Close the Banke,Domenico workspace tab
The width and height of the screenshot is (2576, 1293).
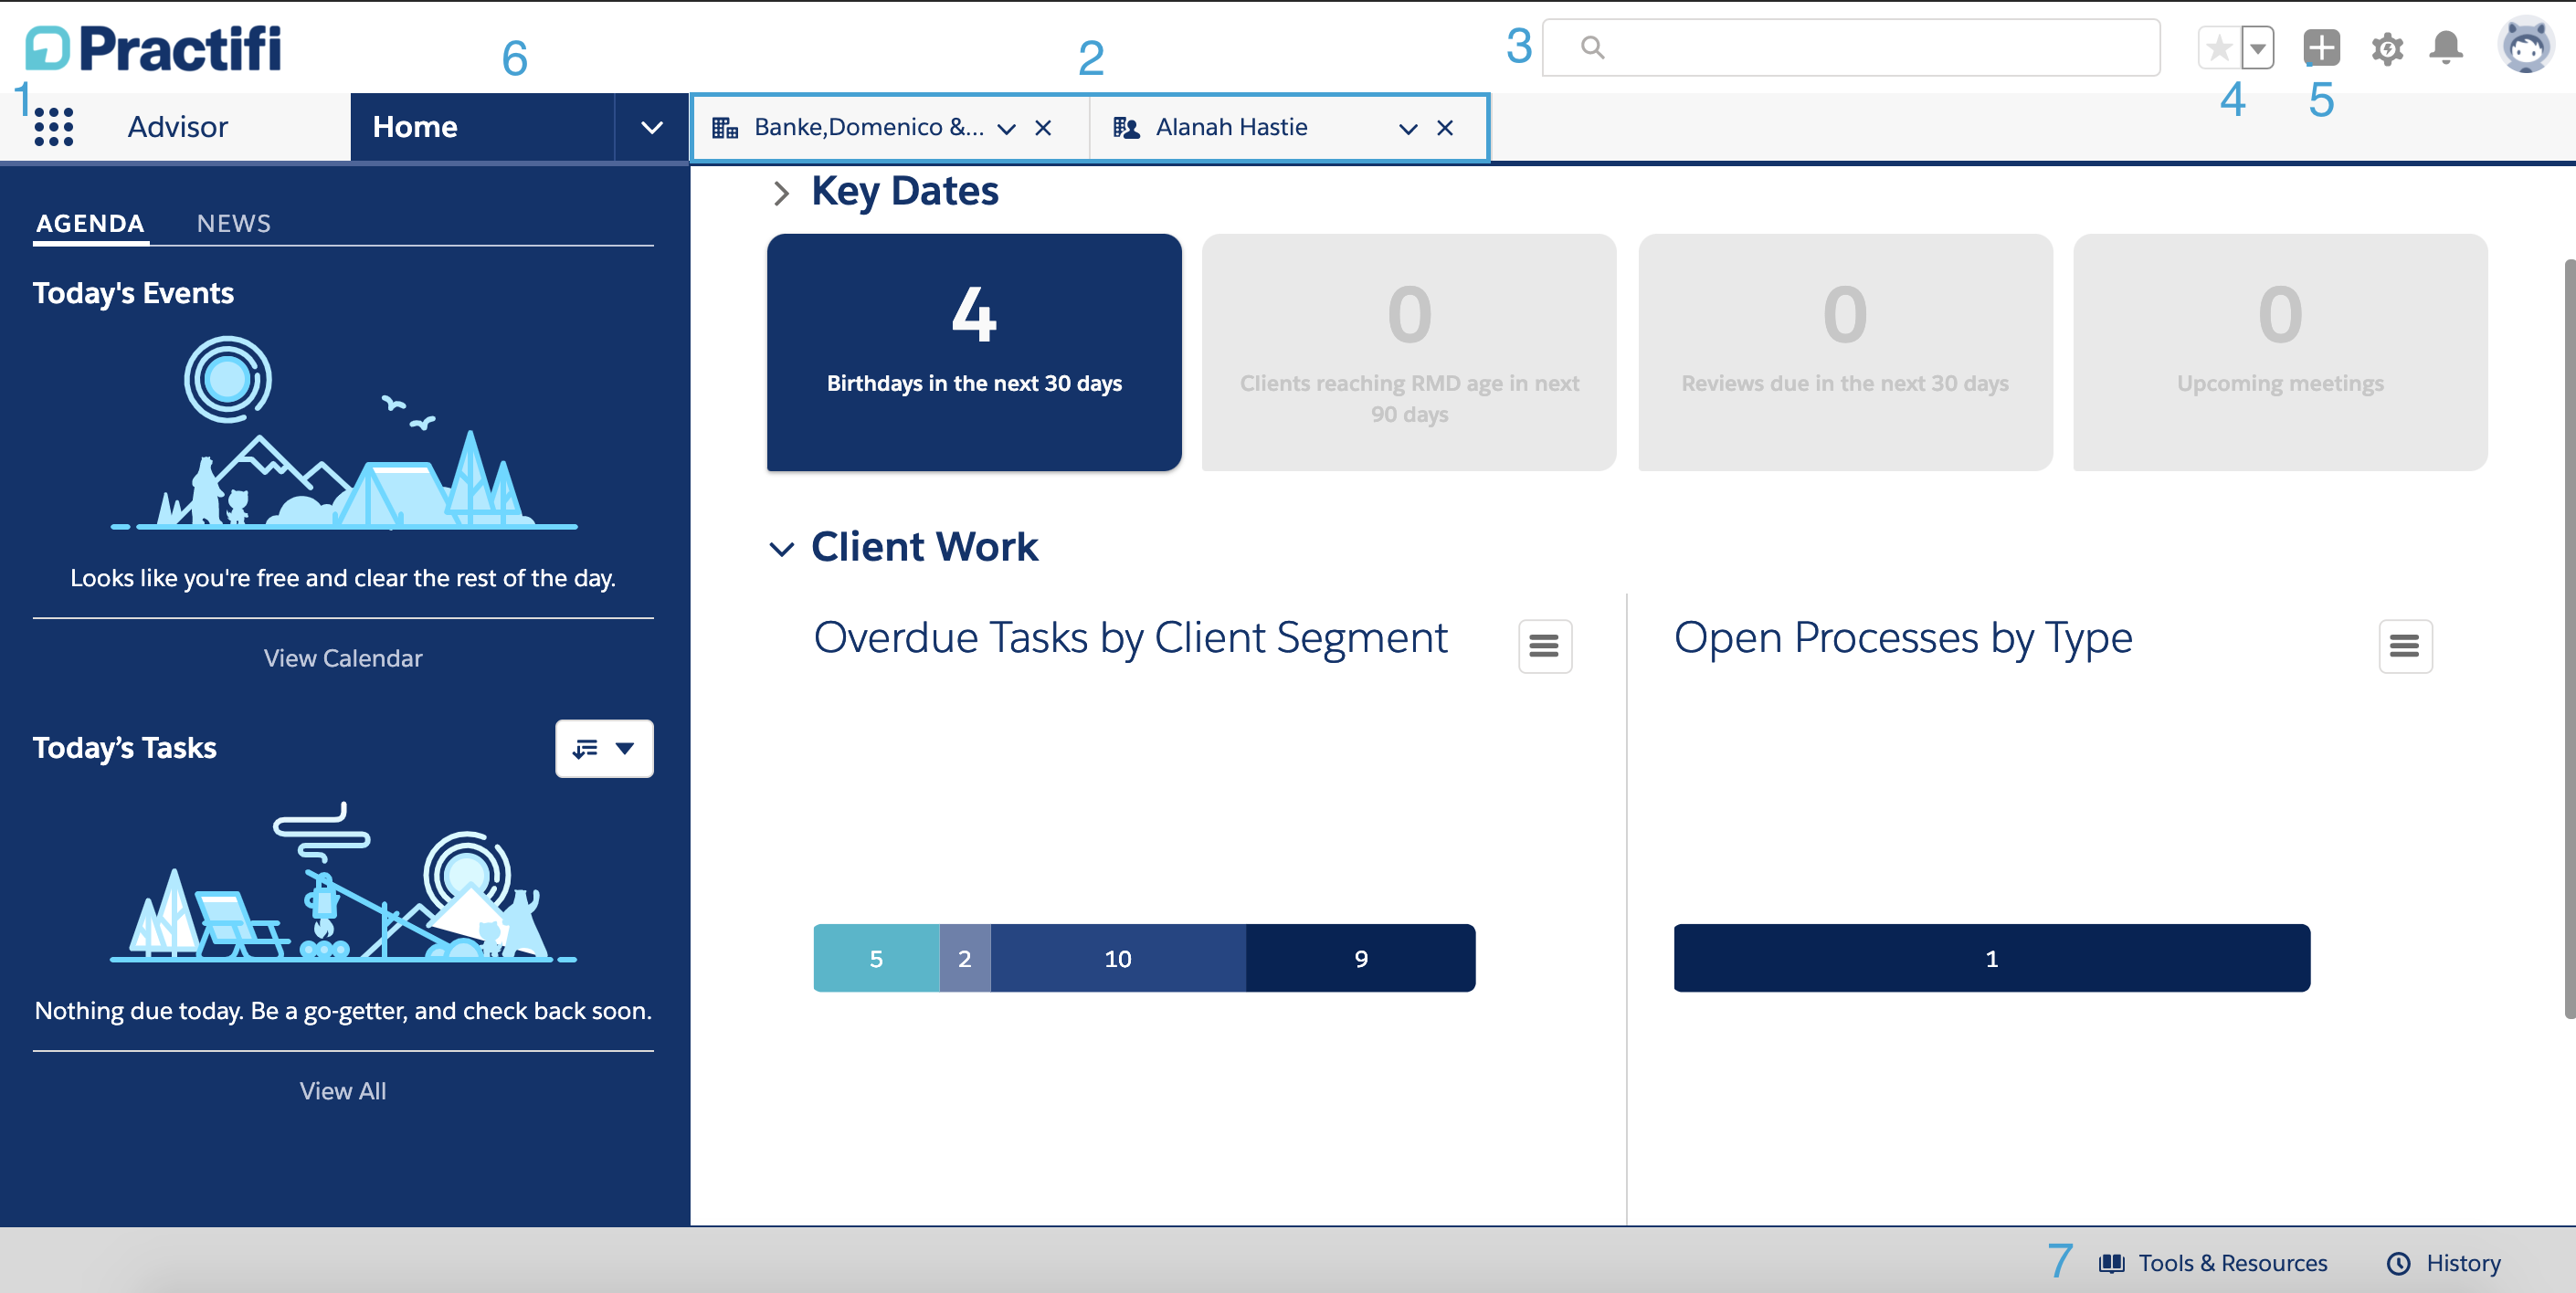(x=1043, y=128)
